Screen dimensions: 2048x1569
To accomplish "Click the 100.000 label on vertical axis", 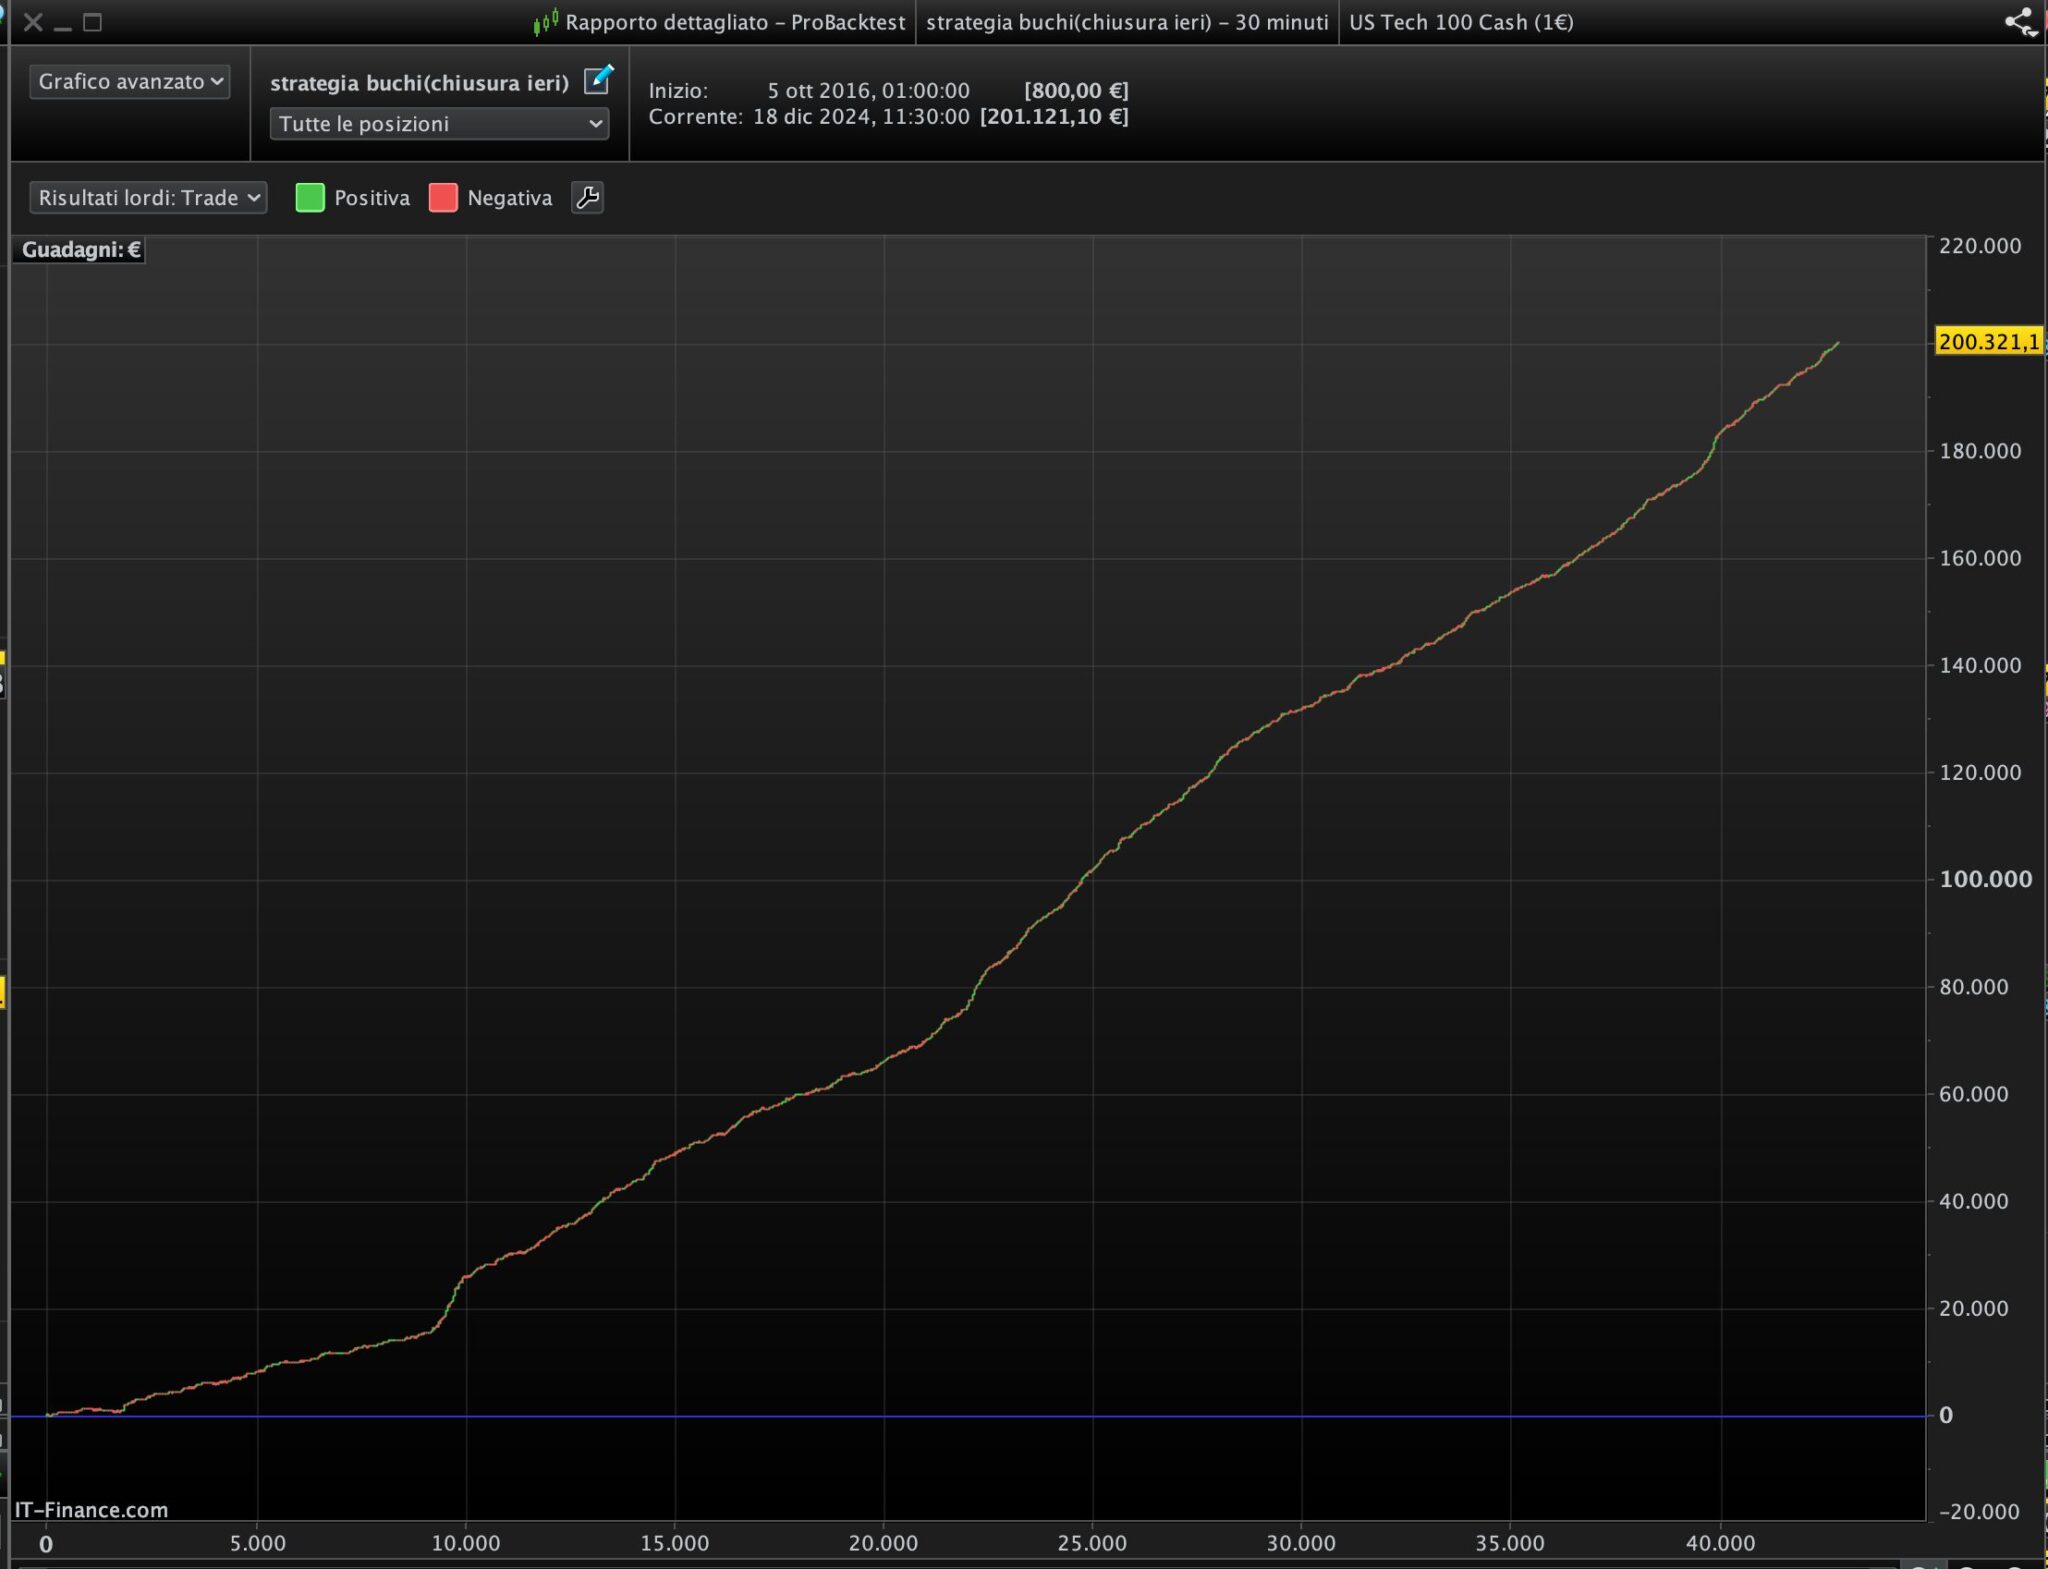I will pos(1984,879).
